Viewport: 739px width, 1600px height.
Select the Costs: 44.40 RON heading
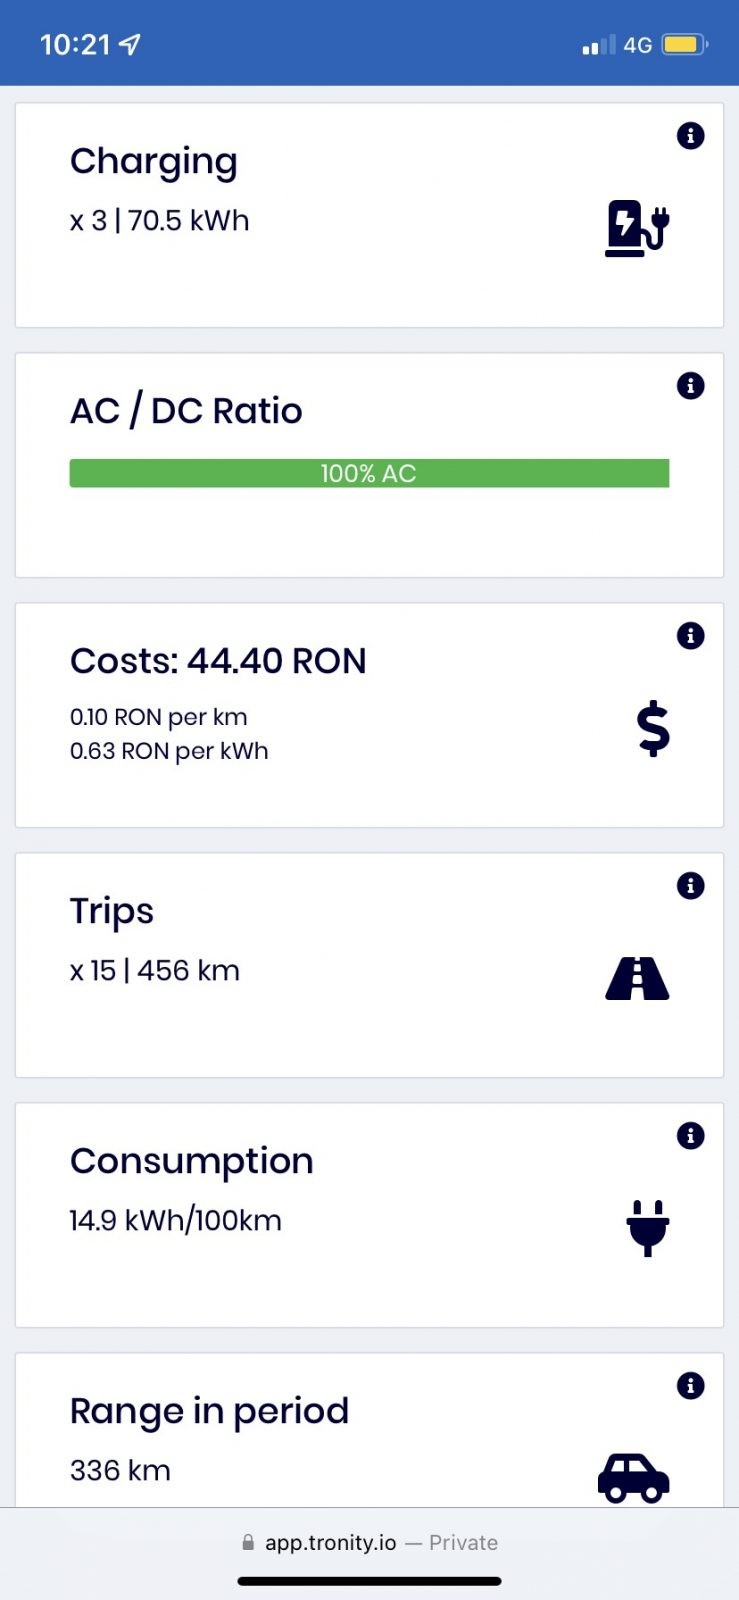tap(218, 661)
